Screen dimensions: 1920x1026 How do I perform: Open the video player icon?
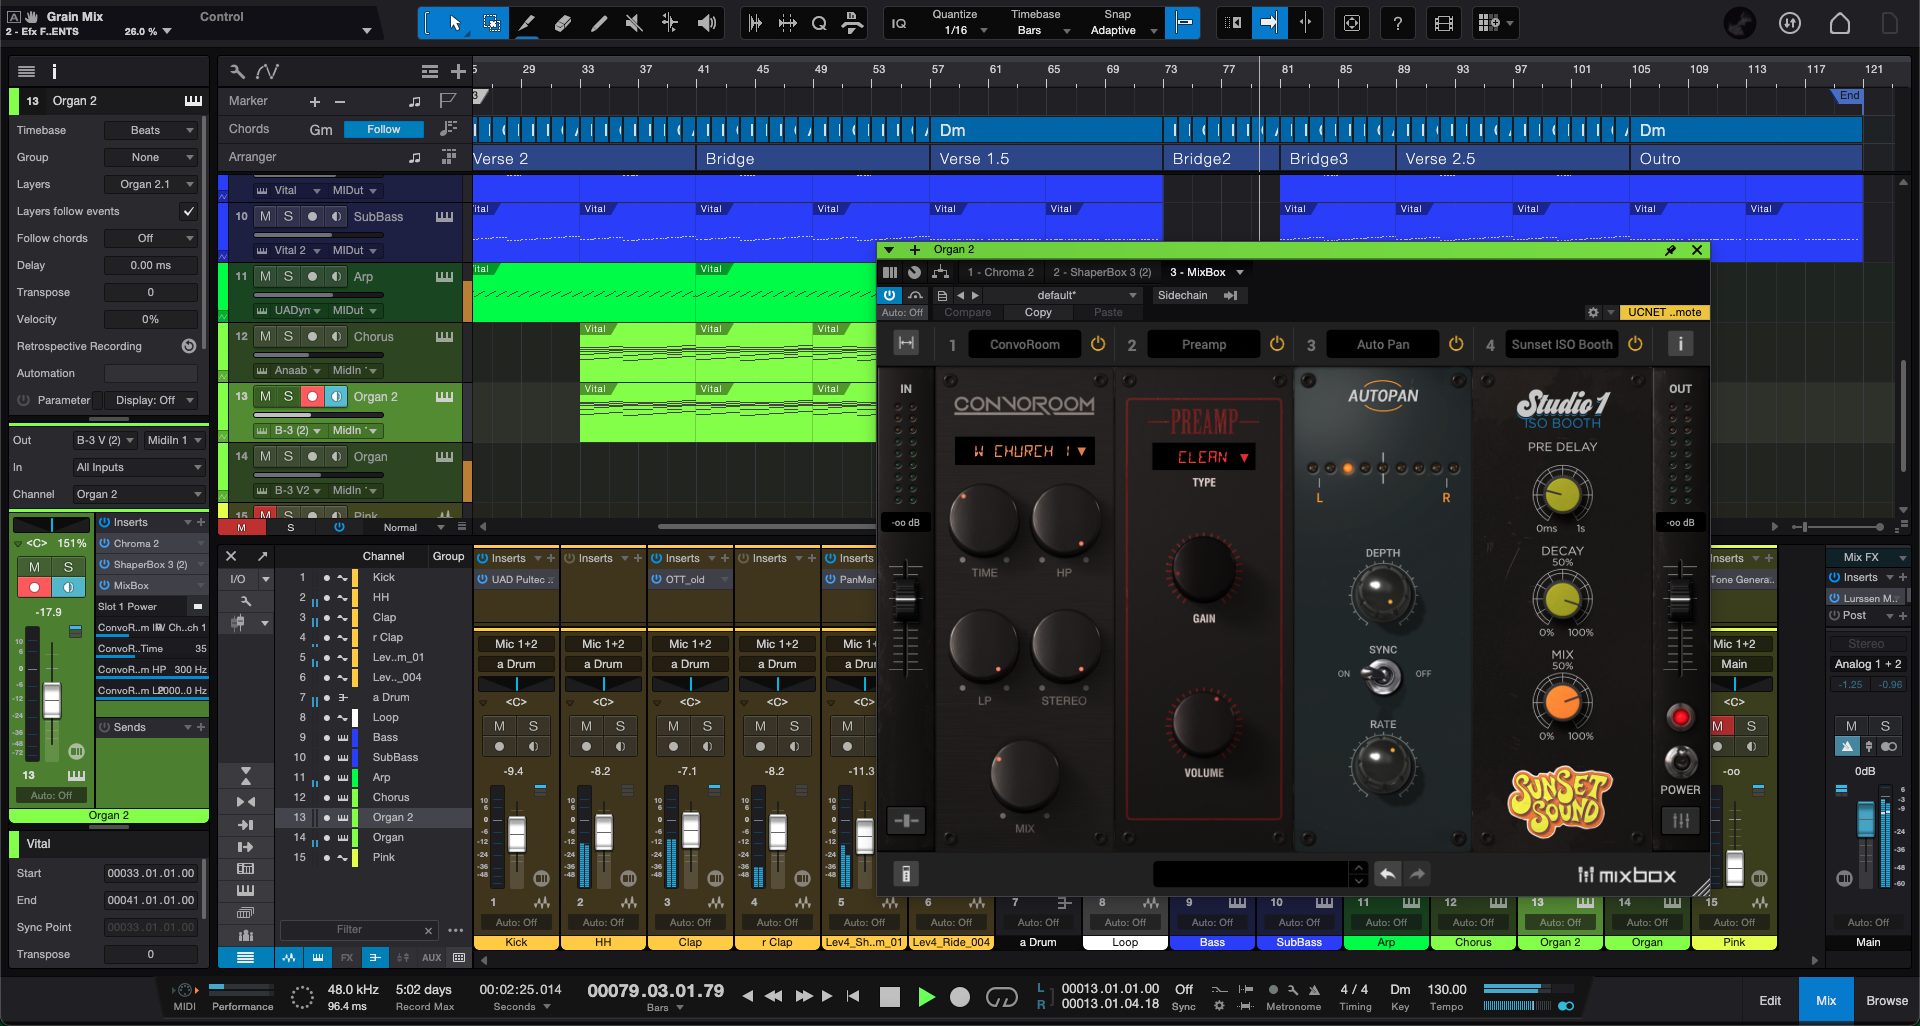click(1444, 23)
